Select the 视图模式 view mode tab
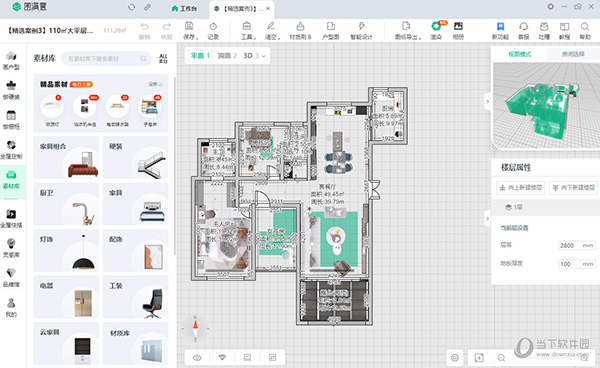The width and height of the screenshot is (600, 368). 519,54
